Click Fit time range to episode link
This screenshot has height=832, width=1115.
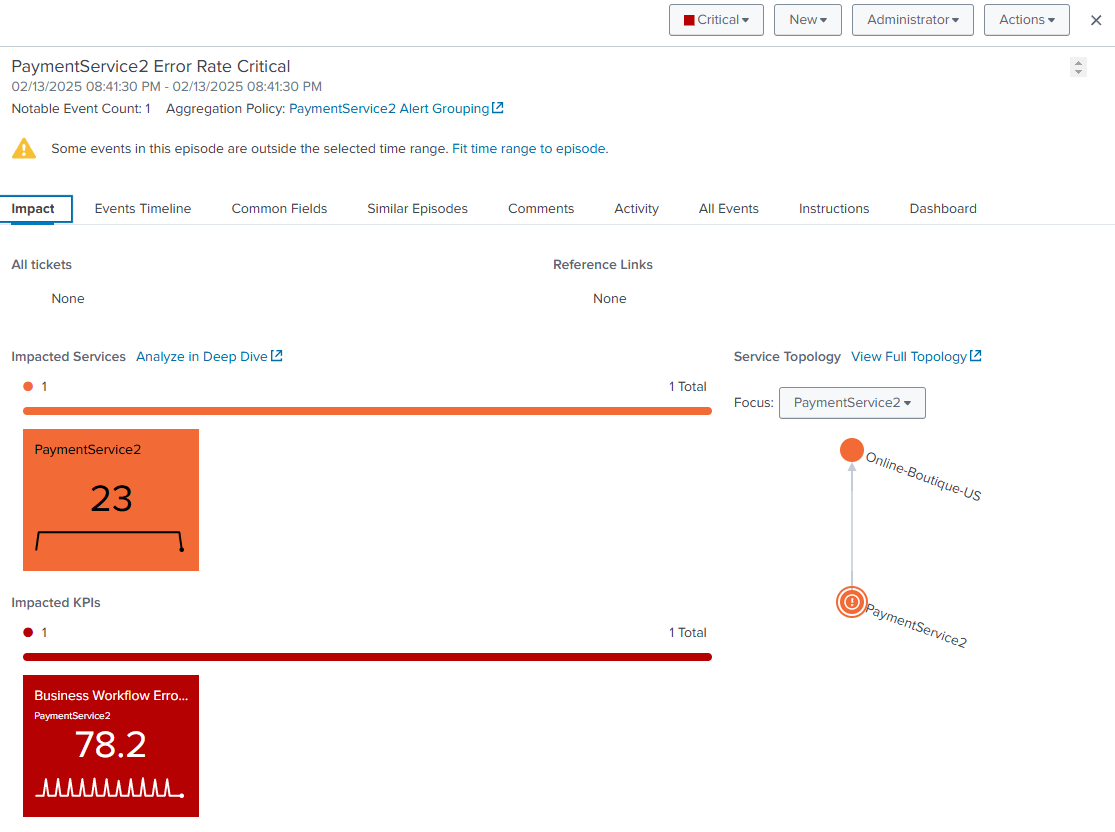pyautogui.click(x=529, y=149)
